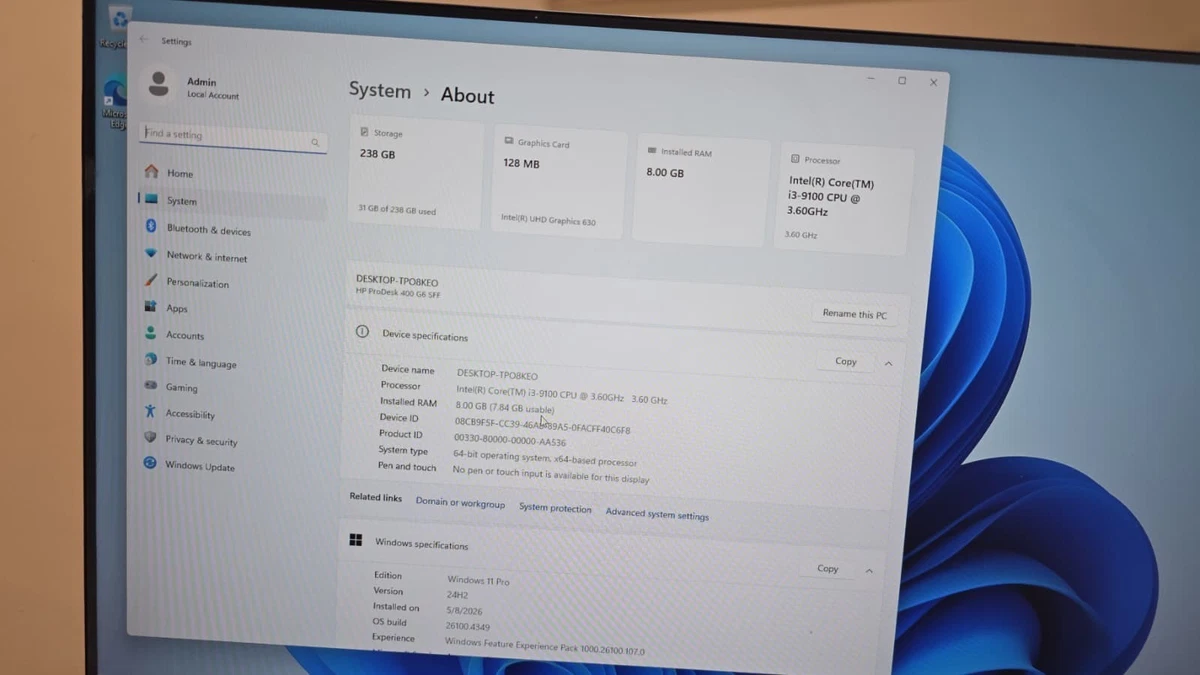Click the Graphics Card icon

point(509,142)
